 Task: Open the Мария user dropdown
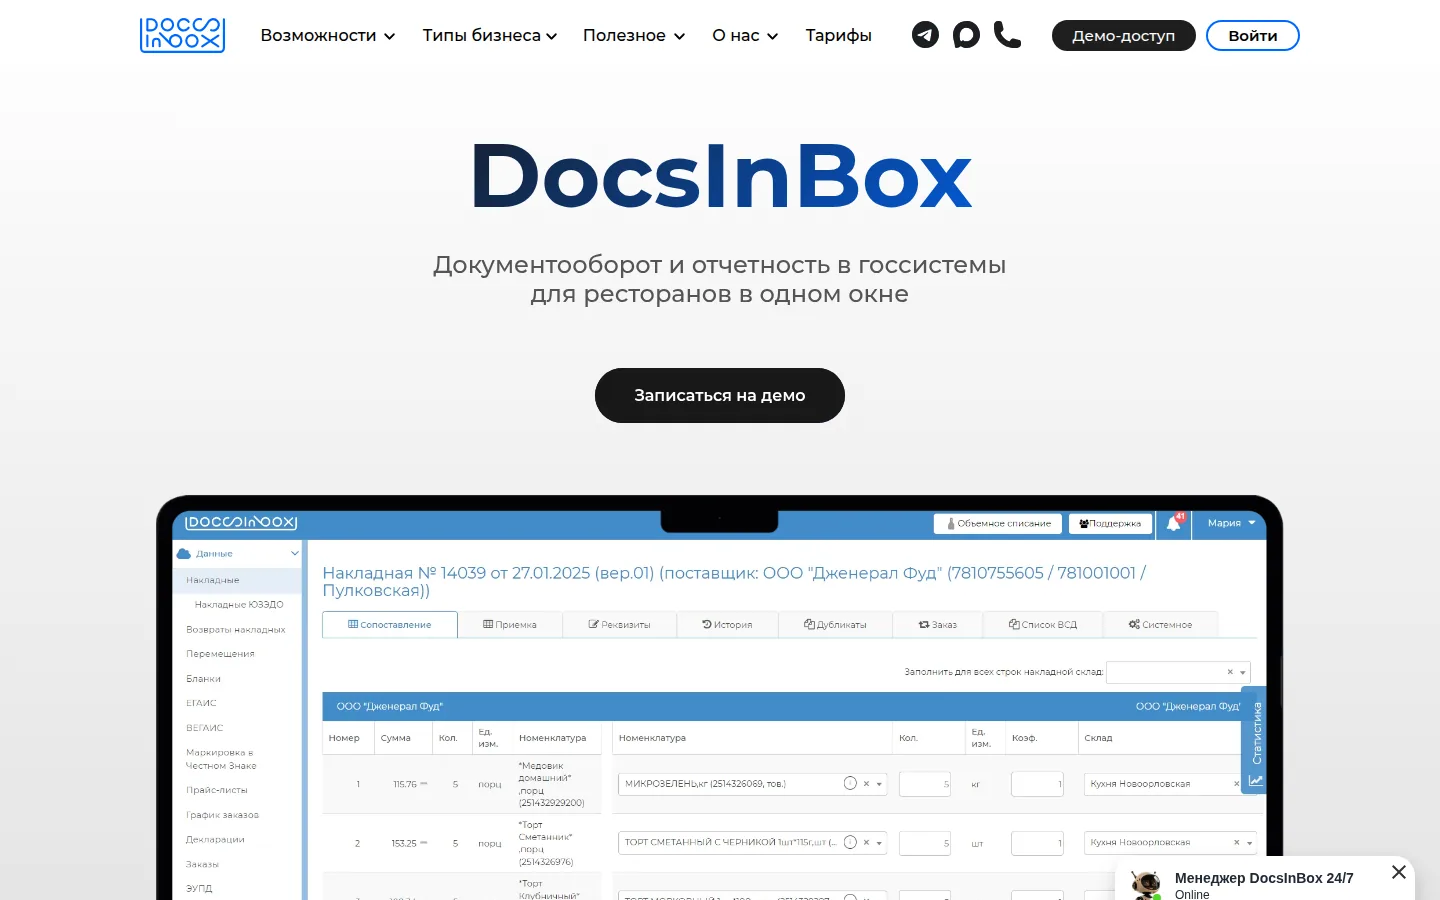point(1231,523)
